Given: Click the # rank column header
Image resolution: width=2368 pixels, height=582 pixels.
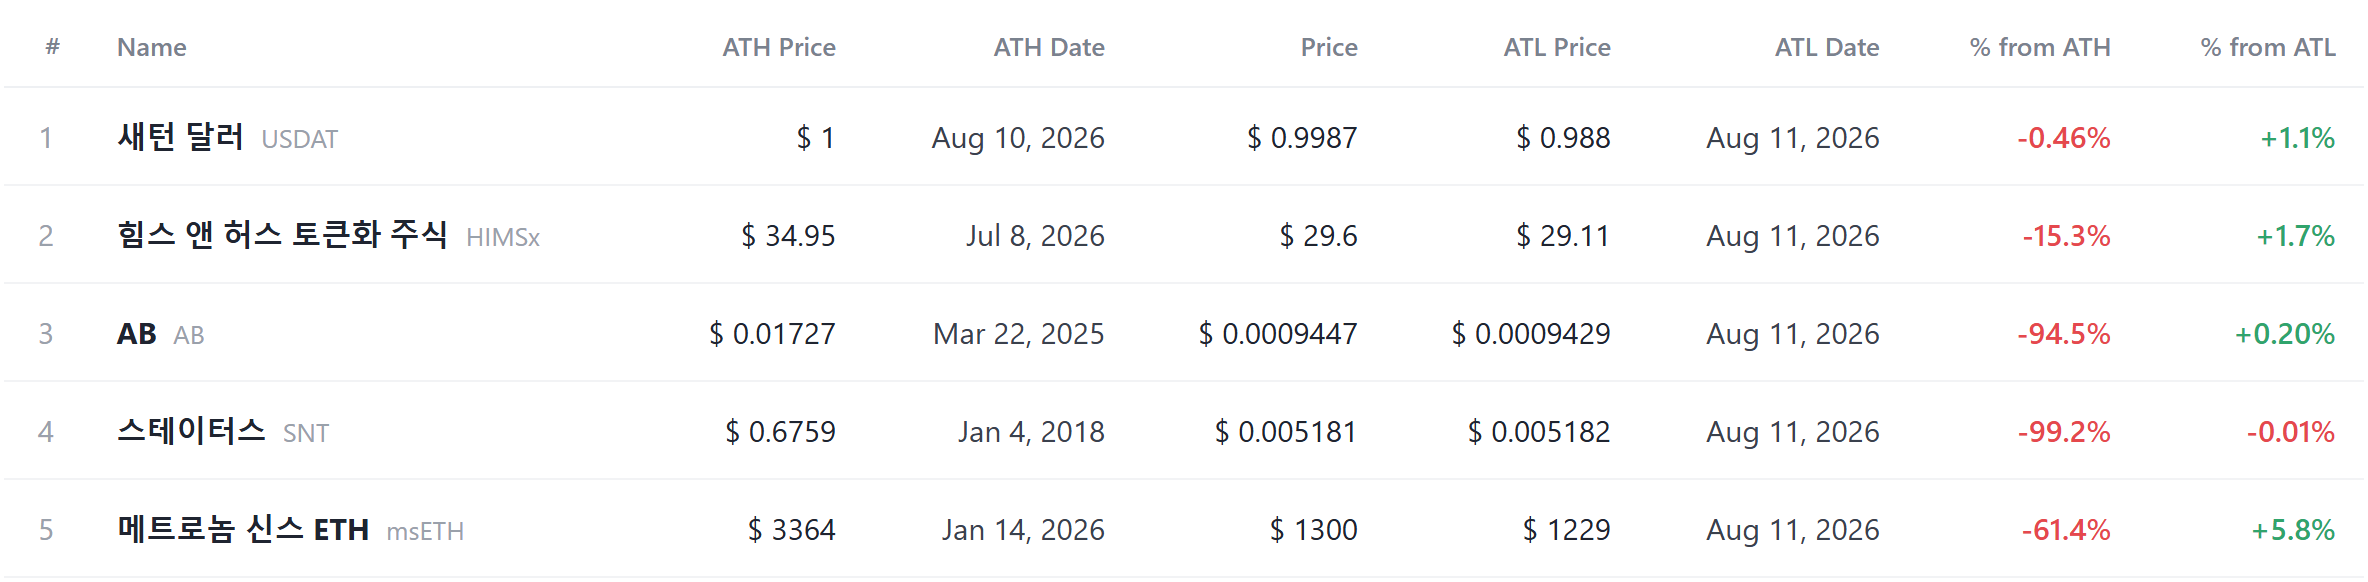Looking at the screenshot, I should pos(53,47).
